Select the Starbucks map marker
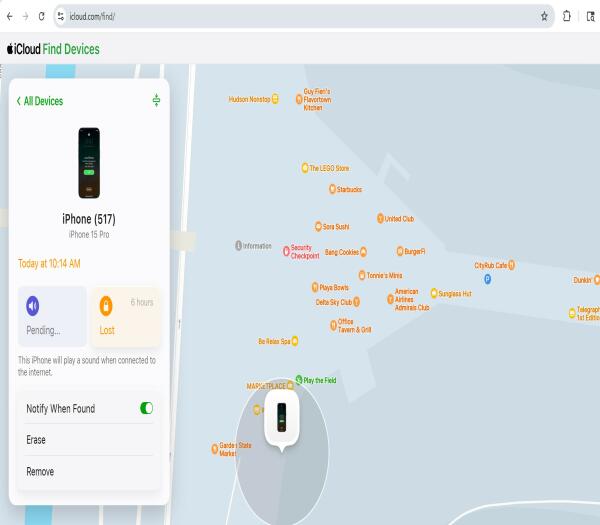600x525 pixels. [332, 189]
